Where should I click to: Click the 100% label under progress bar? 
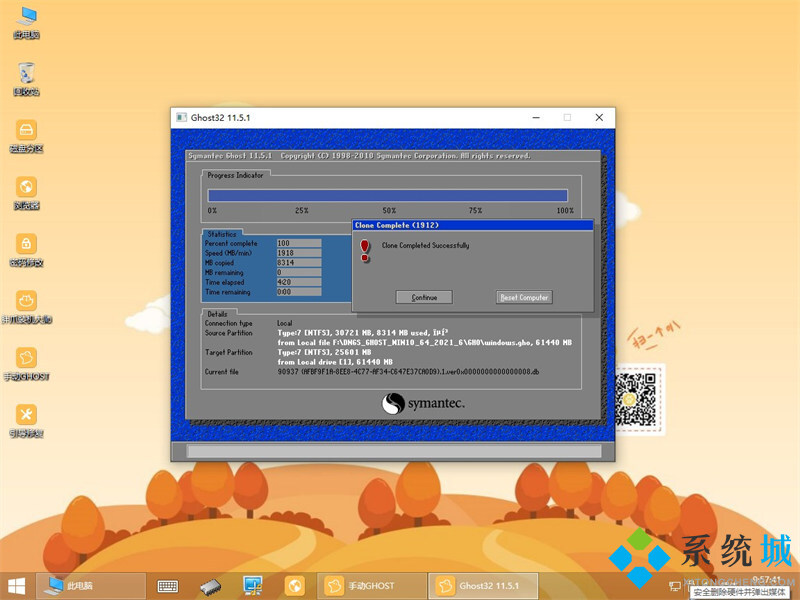point(565,210)
